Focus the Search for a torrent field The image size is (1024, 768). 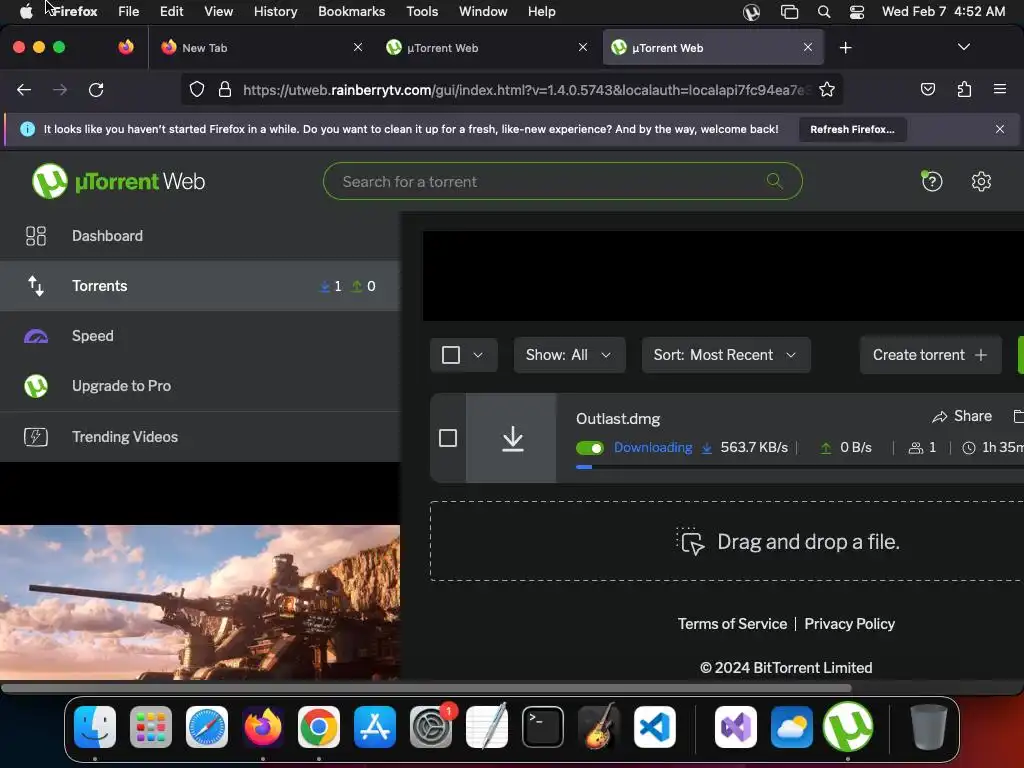pos(562,181)
